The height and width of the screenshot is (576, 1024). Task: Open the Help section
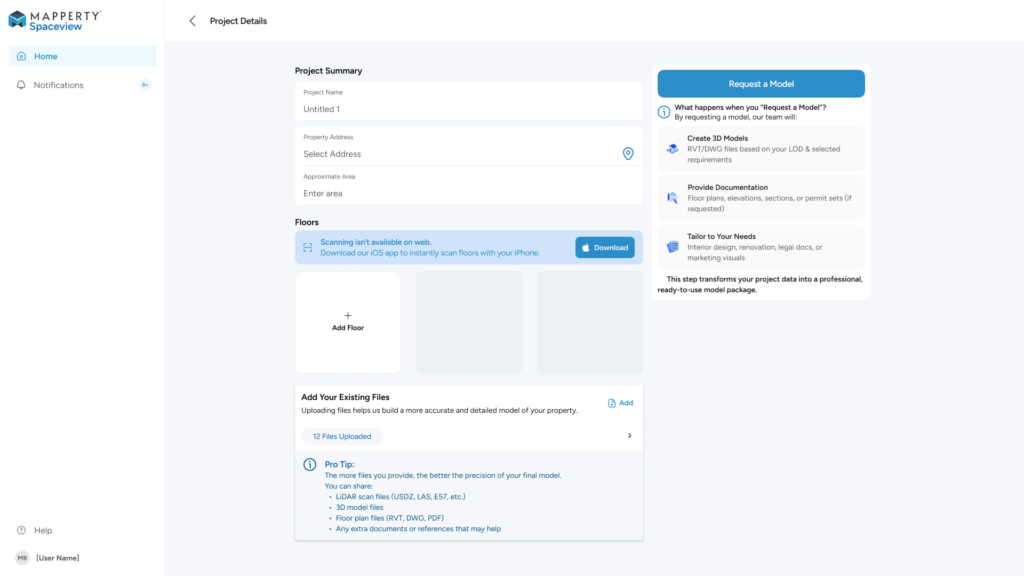[x=42, y=530]
